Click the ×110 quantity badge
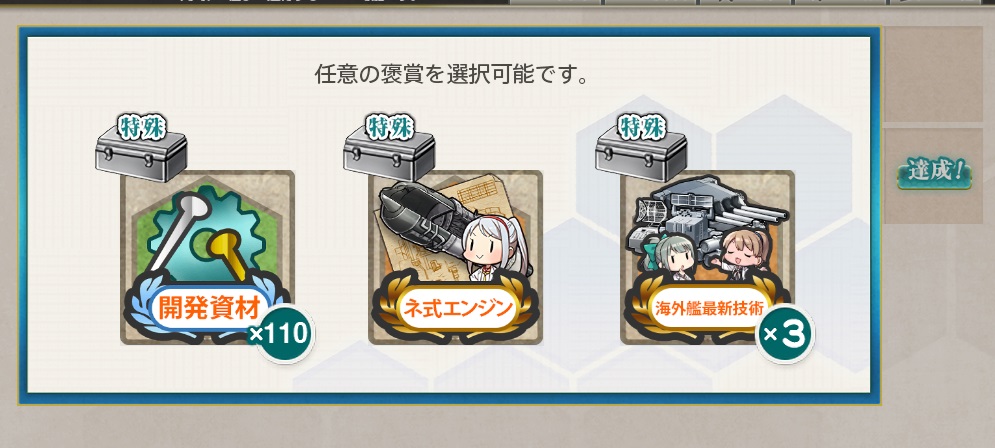This screenshot has width=995, height=448. [x=282, y=333]
